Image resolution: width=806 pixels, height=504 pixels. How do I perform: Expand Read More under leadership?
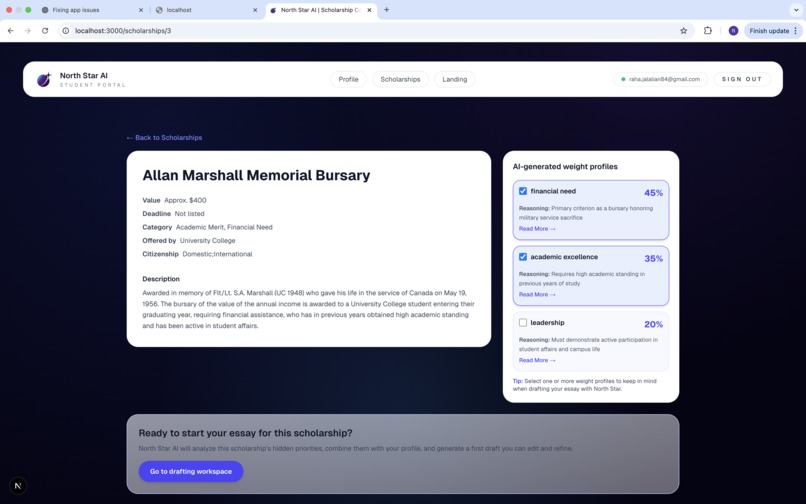(x=537, y=361)
